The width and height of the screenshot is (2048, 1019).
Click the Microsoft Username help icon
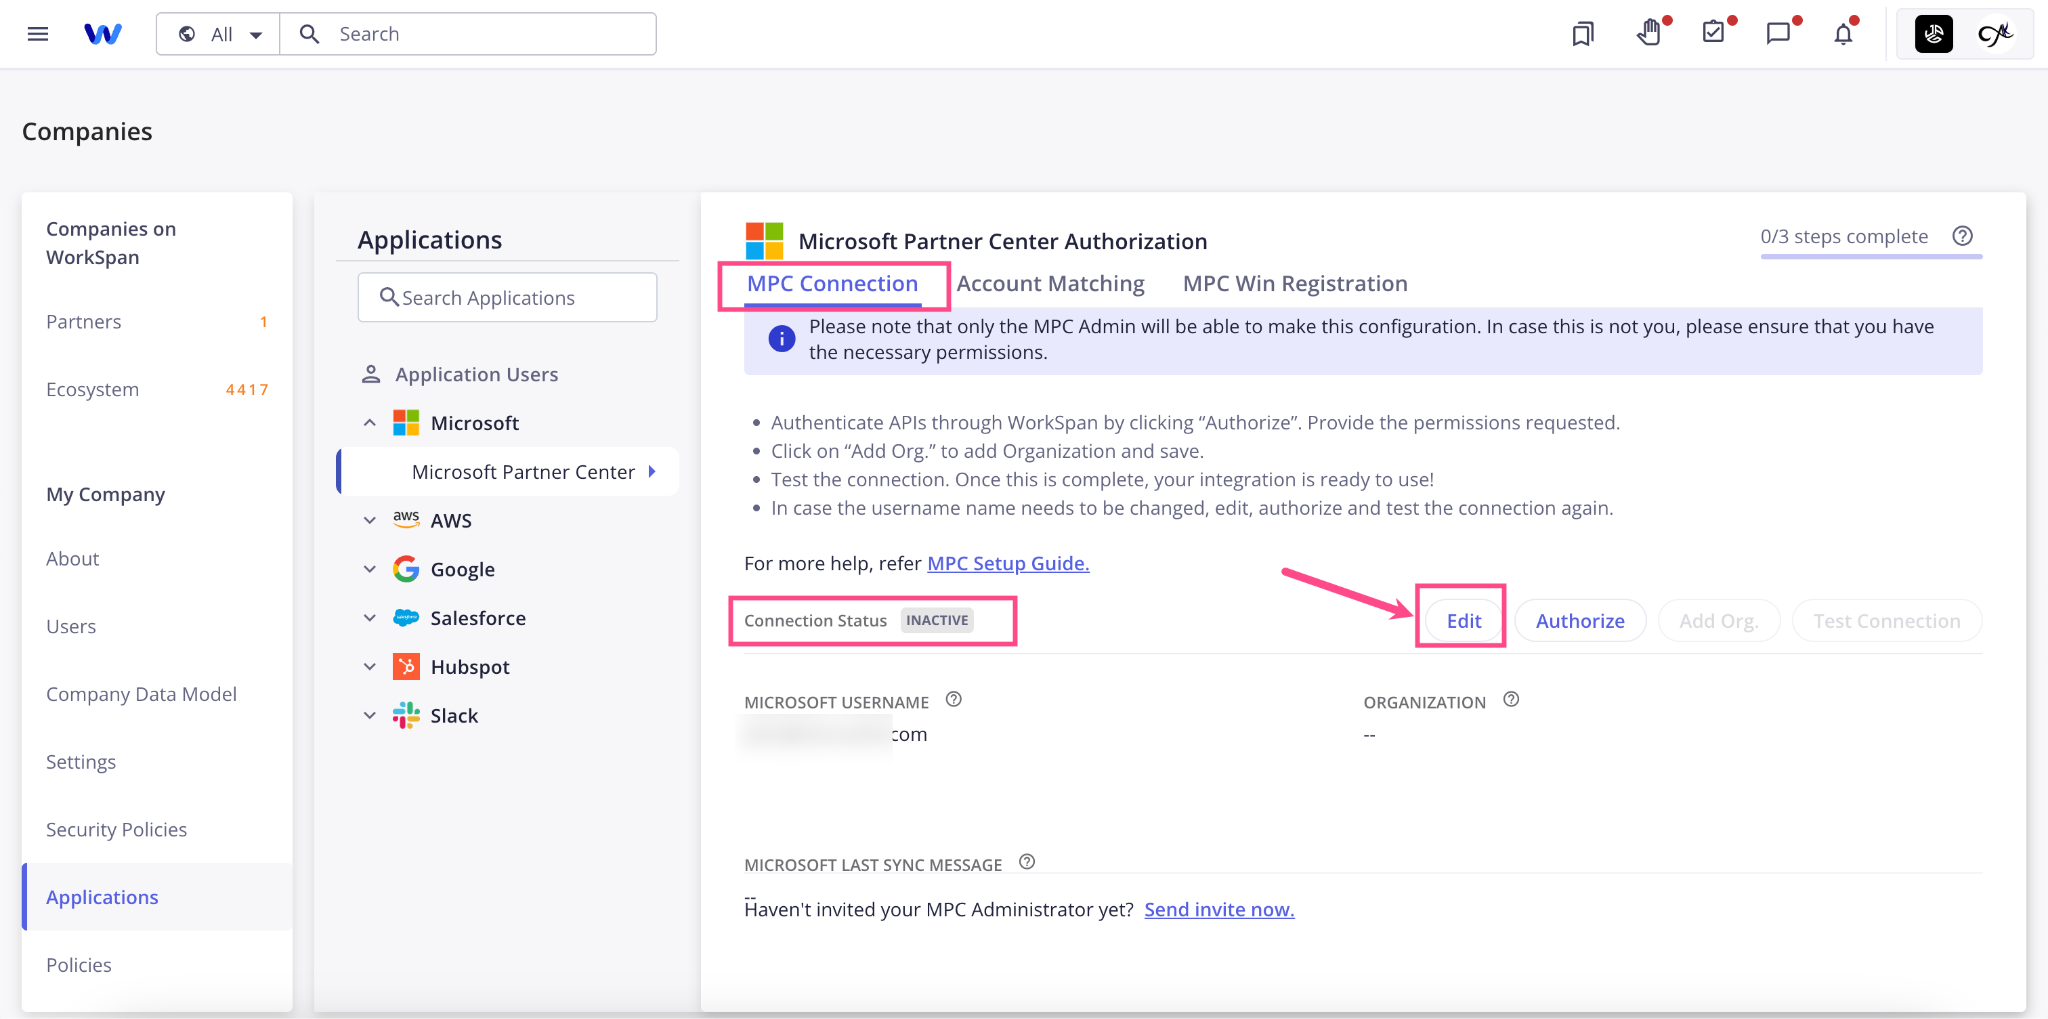[x=954, y=700]
